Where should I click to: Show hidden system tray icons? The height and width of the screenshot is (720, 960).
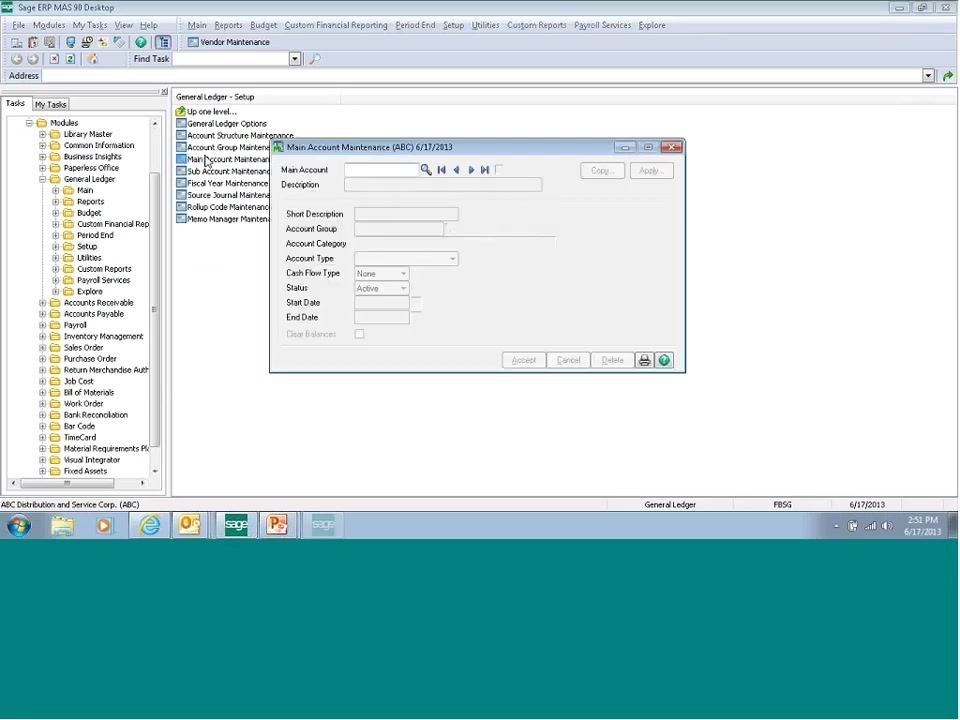pyautogui.click(x=836, y=526)
